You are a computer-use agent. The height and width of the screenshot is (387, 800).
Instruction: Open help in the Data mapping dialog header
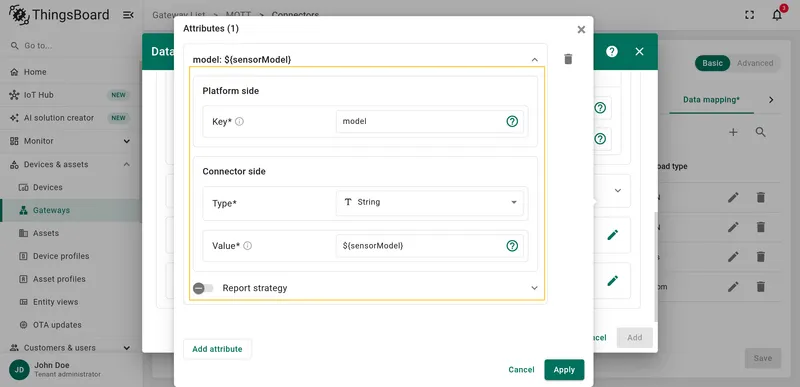pos(612,51)
